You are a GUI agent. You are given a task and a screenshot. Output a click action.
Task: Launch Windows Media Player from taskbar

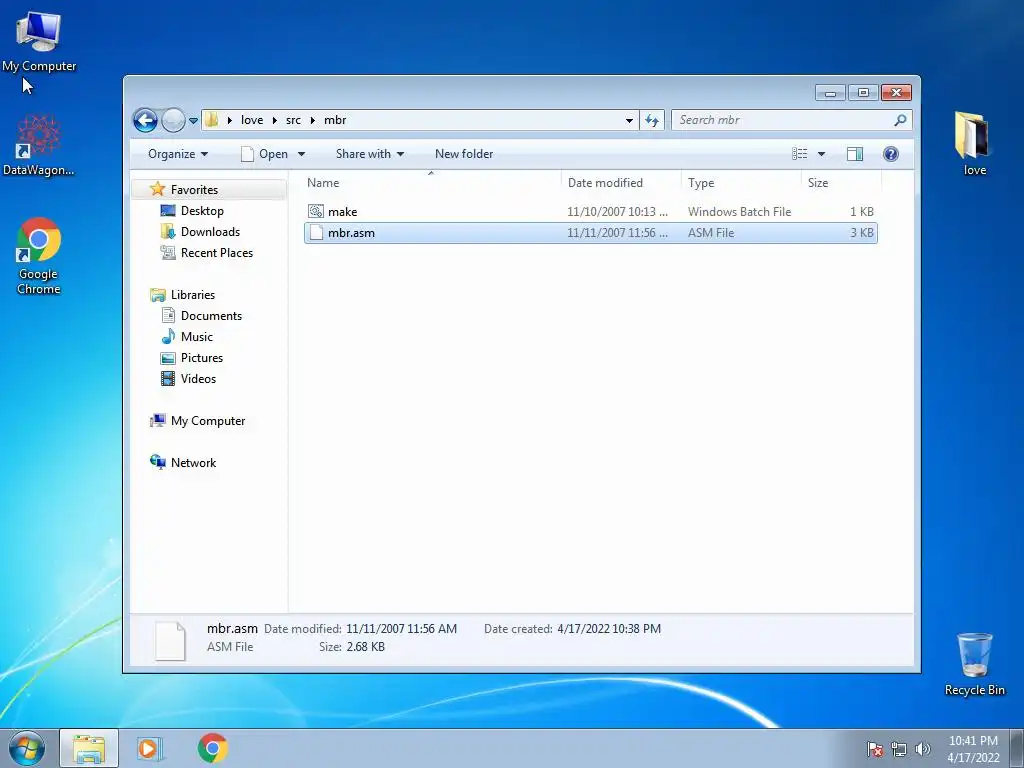[x=149, y=748]
